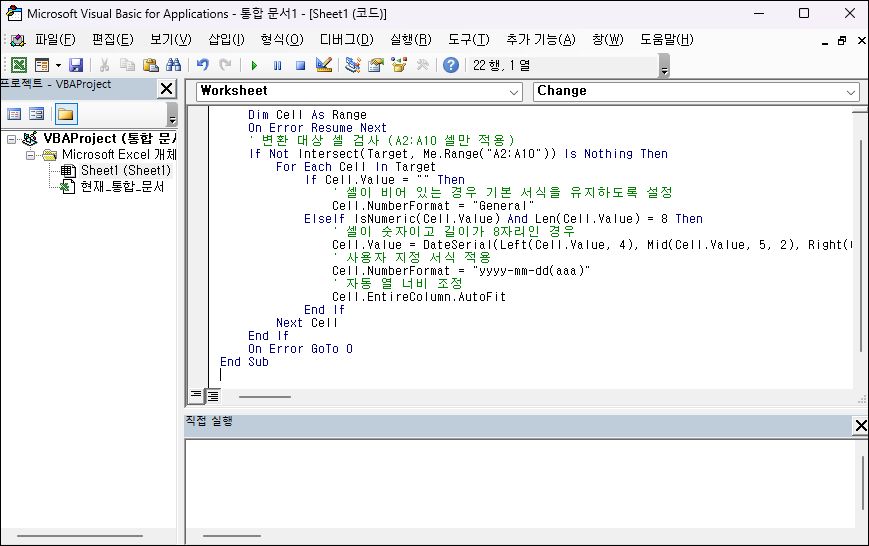
Task: Run the macro with the green play icon
Action: click(254, 65)
